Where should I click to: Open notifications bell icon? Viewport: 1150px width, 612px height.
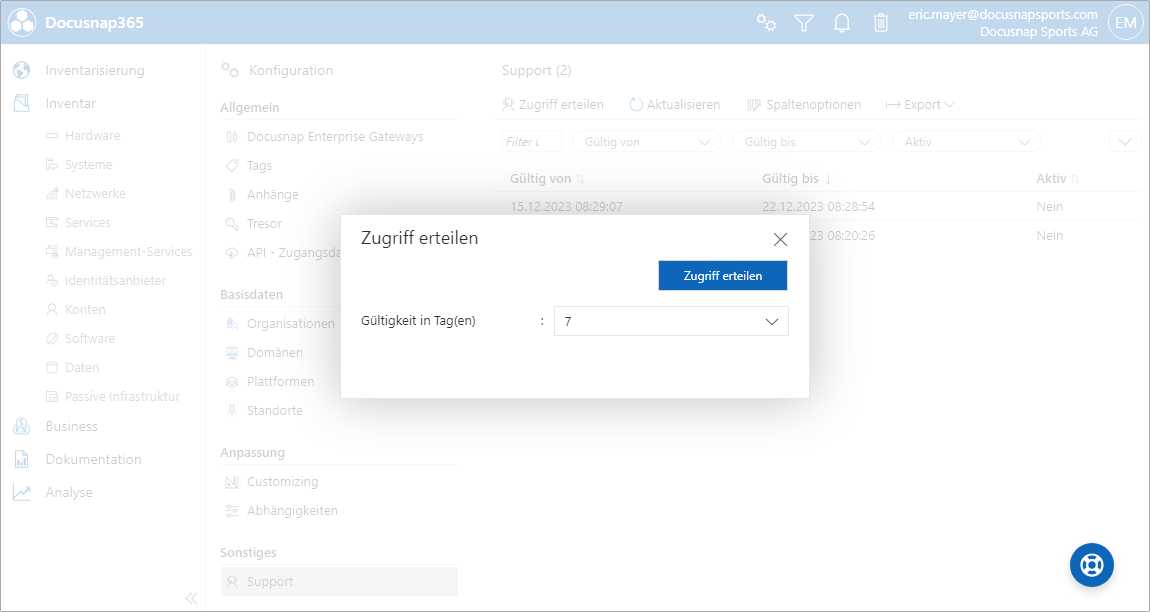(842, 22)
